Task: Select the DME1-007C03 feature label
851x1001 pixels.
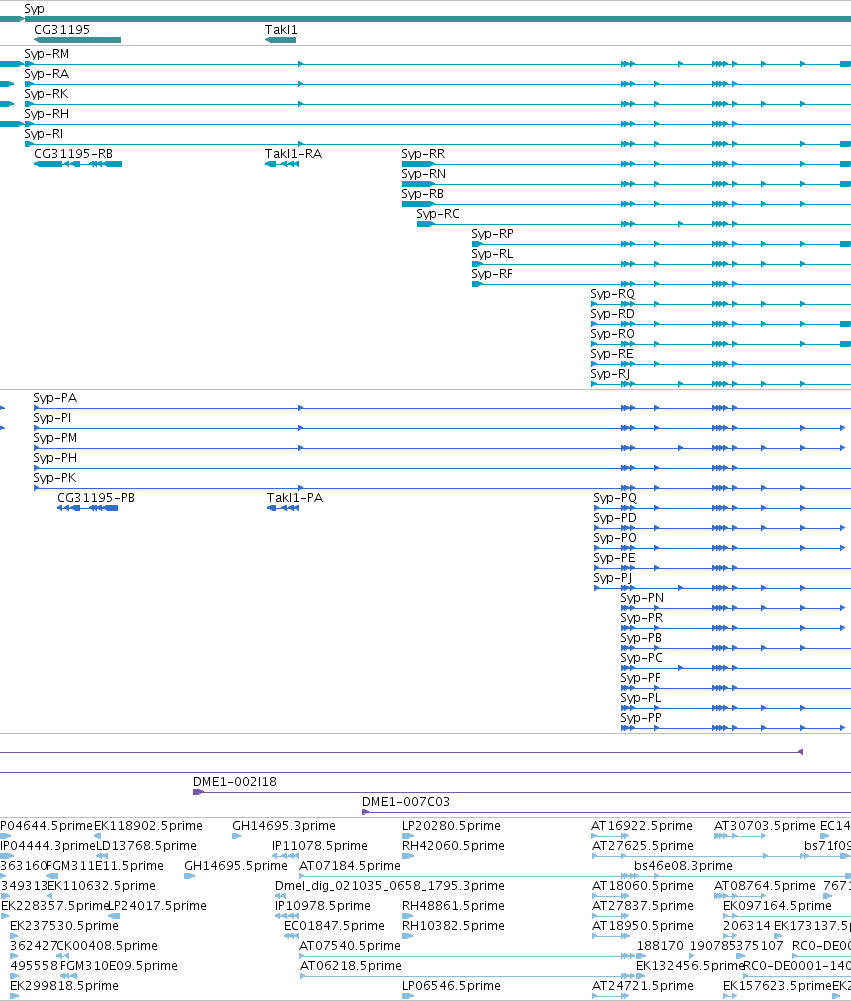Action: click(x=406, y=802)
